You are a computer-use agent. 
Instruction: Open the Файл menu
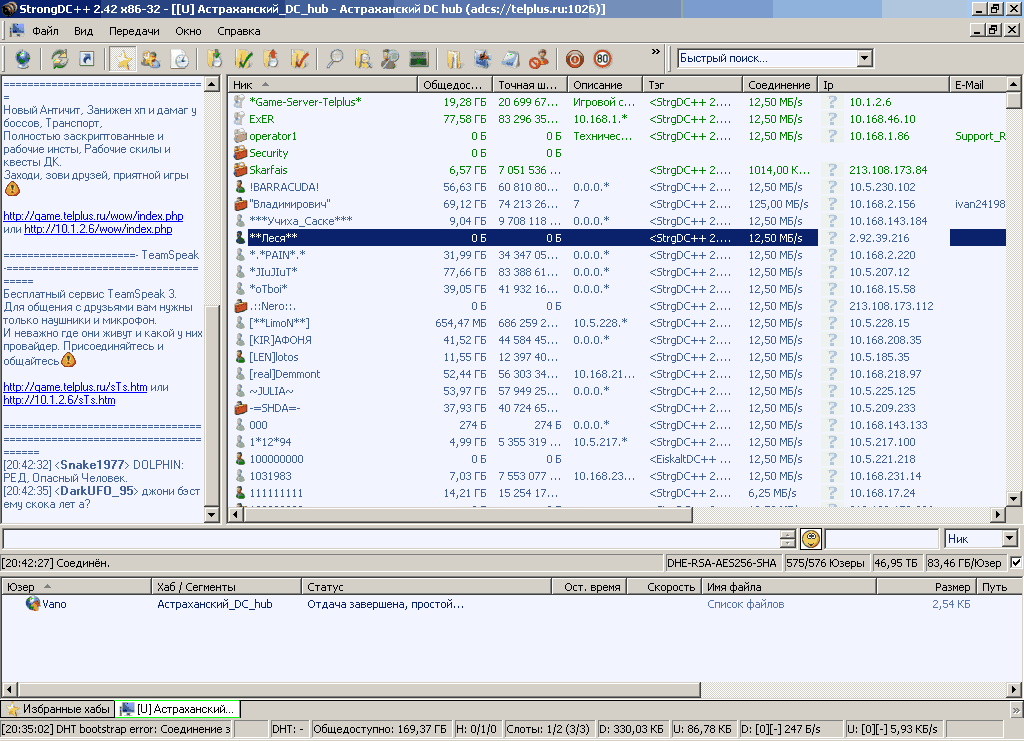pyautogui.click(x=45, y=31)
